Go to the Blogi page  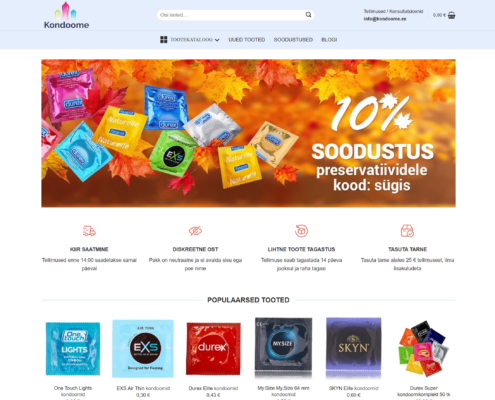click(329, 40)
